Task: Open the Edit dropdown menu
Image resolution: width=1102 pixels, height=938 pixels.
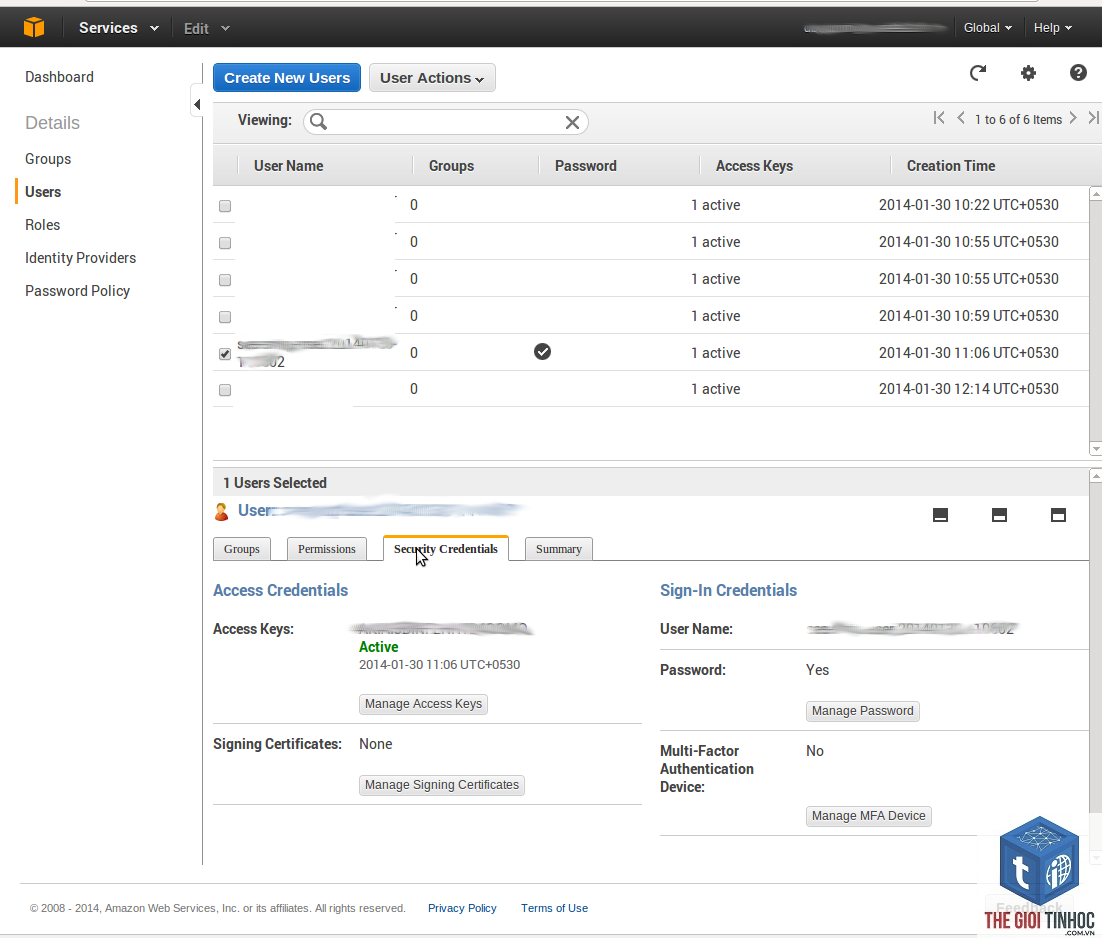Action: [207, 28]
